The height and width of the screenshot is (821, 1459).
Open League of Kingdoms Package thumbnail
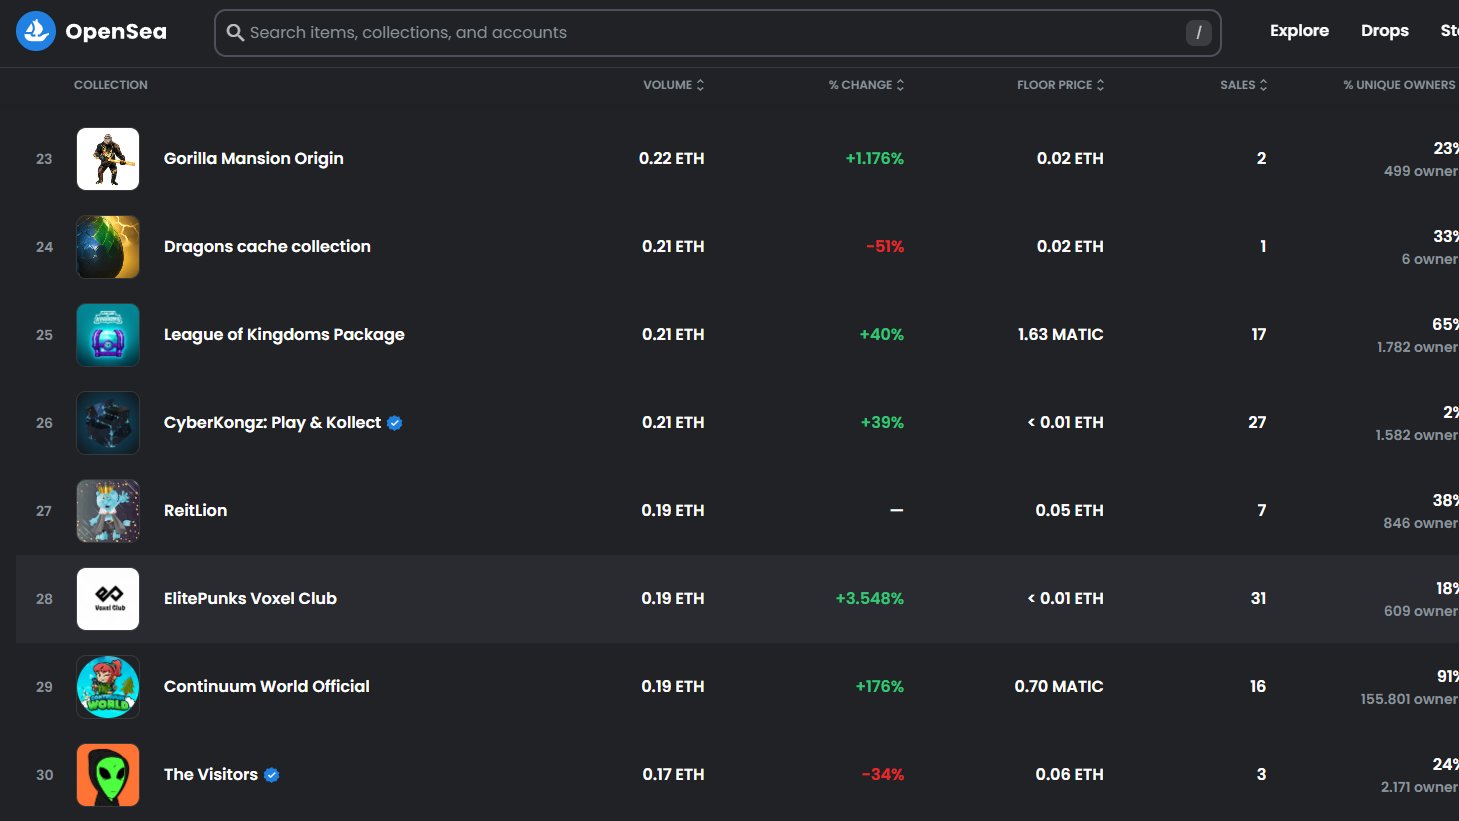tap(108, 335)
